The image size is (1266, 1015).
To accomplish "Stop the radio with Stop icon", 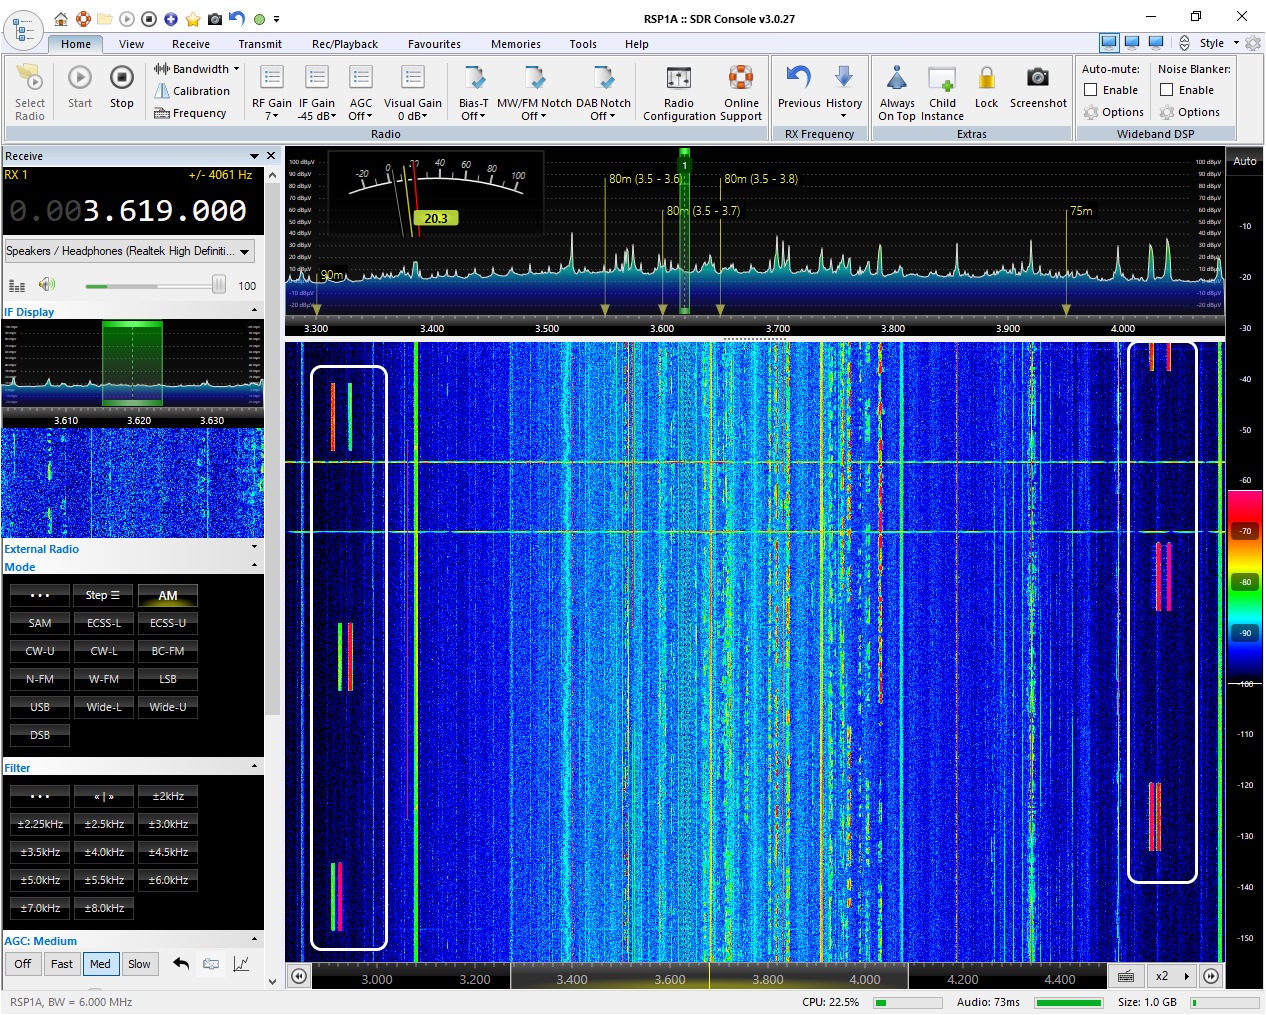I will [x=121, y=79].
